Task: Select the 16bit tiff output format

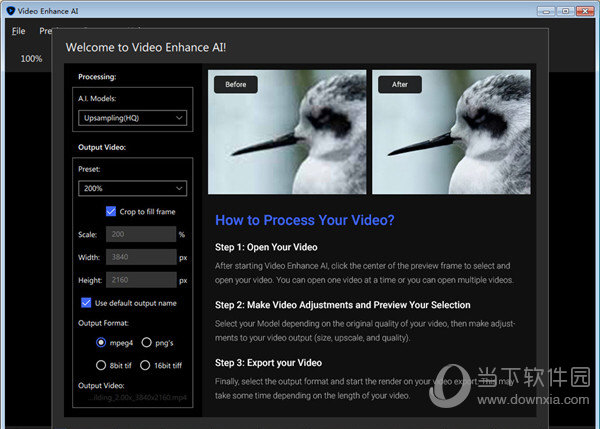Action: pyautogui.click(x=145, y=365)
